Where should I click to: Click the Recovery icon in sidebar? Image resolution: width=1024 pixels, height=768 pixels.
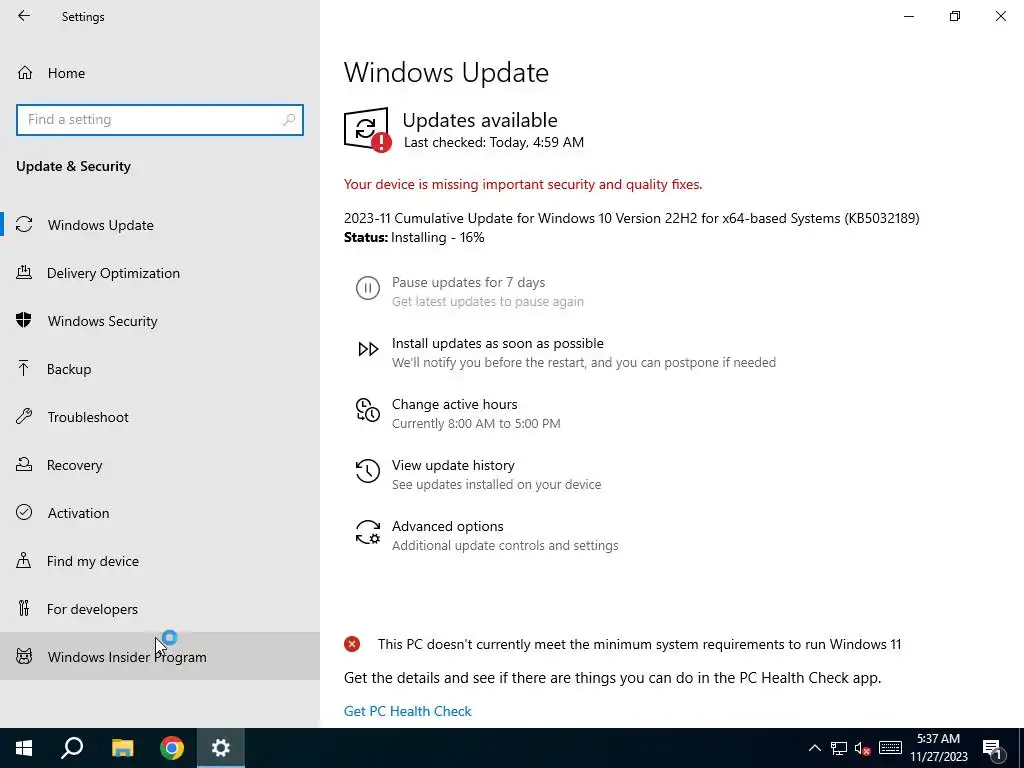point(24,464)
